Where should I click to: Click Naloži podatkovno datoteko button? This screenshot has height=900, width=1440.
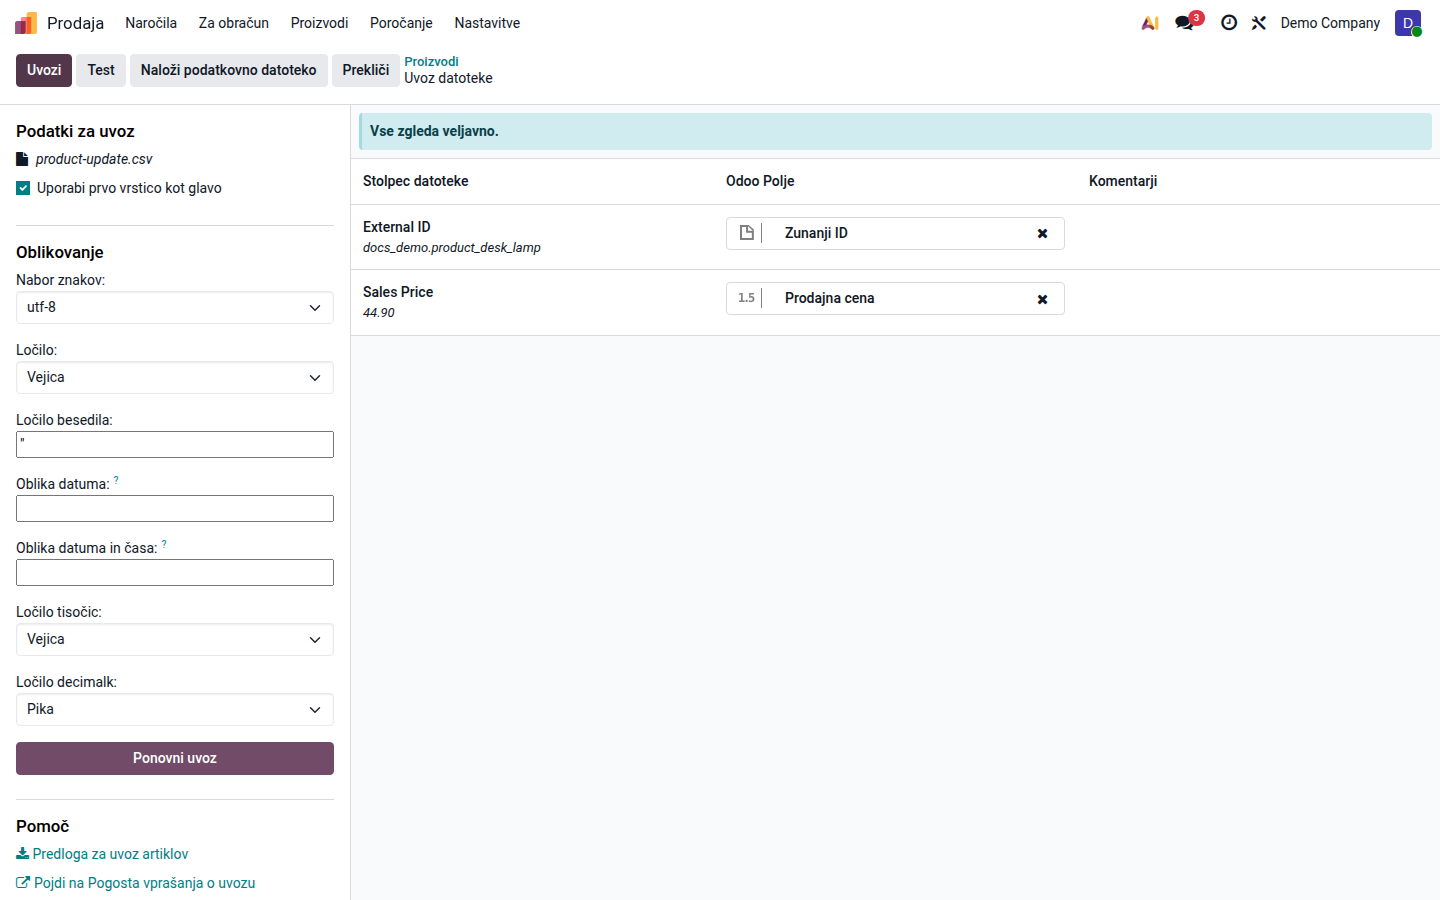pyautogui.click(x=229, y=70)
